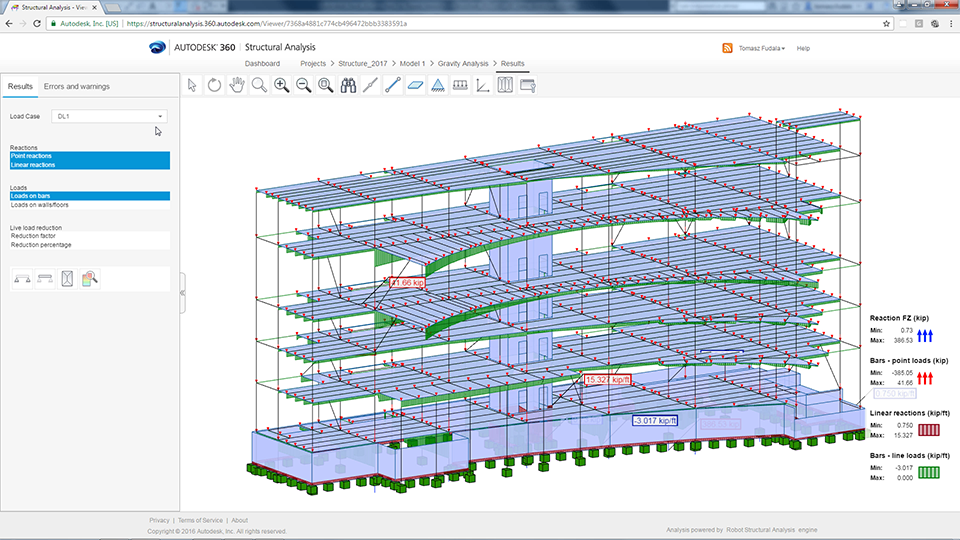
Task: Click the zoom in magnifier
Action: pos(281,86)
